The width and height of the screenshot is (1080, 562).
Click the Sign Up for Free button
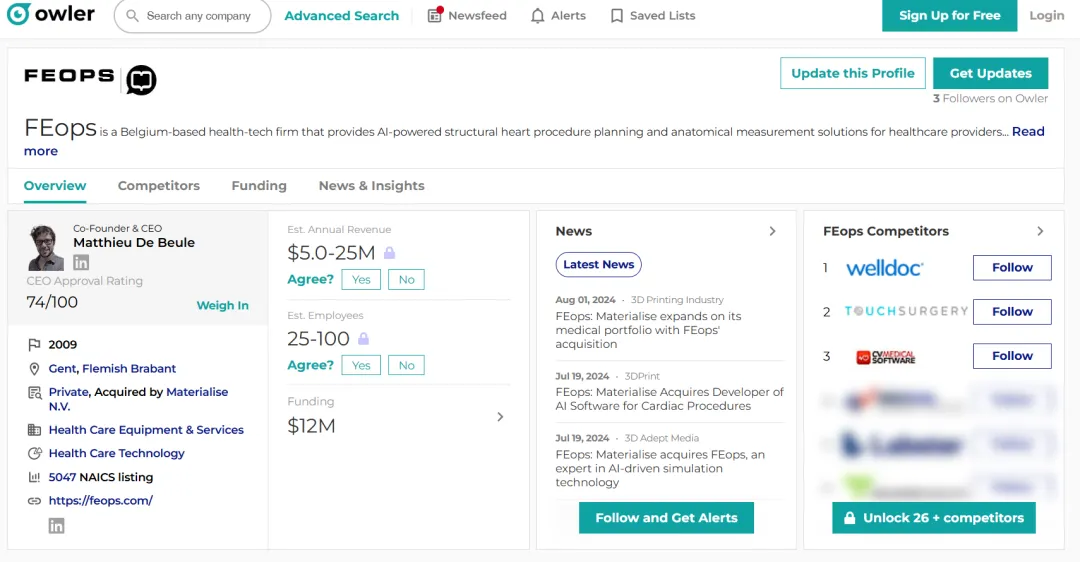click(949, 16)
